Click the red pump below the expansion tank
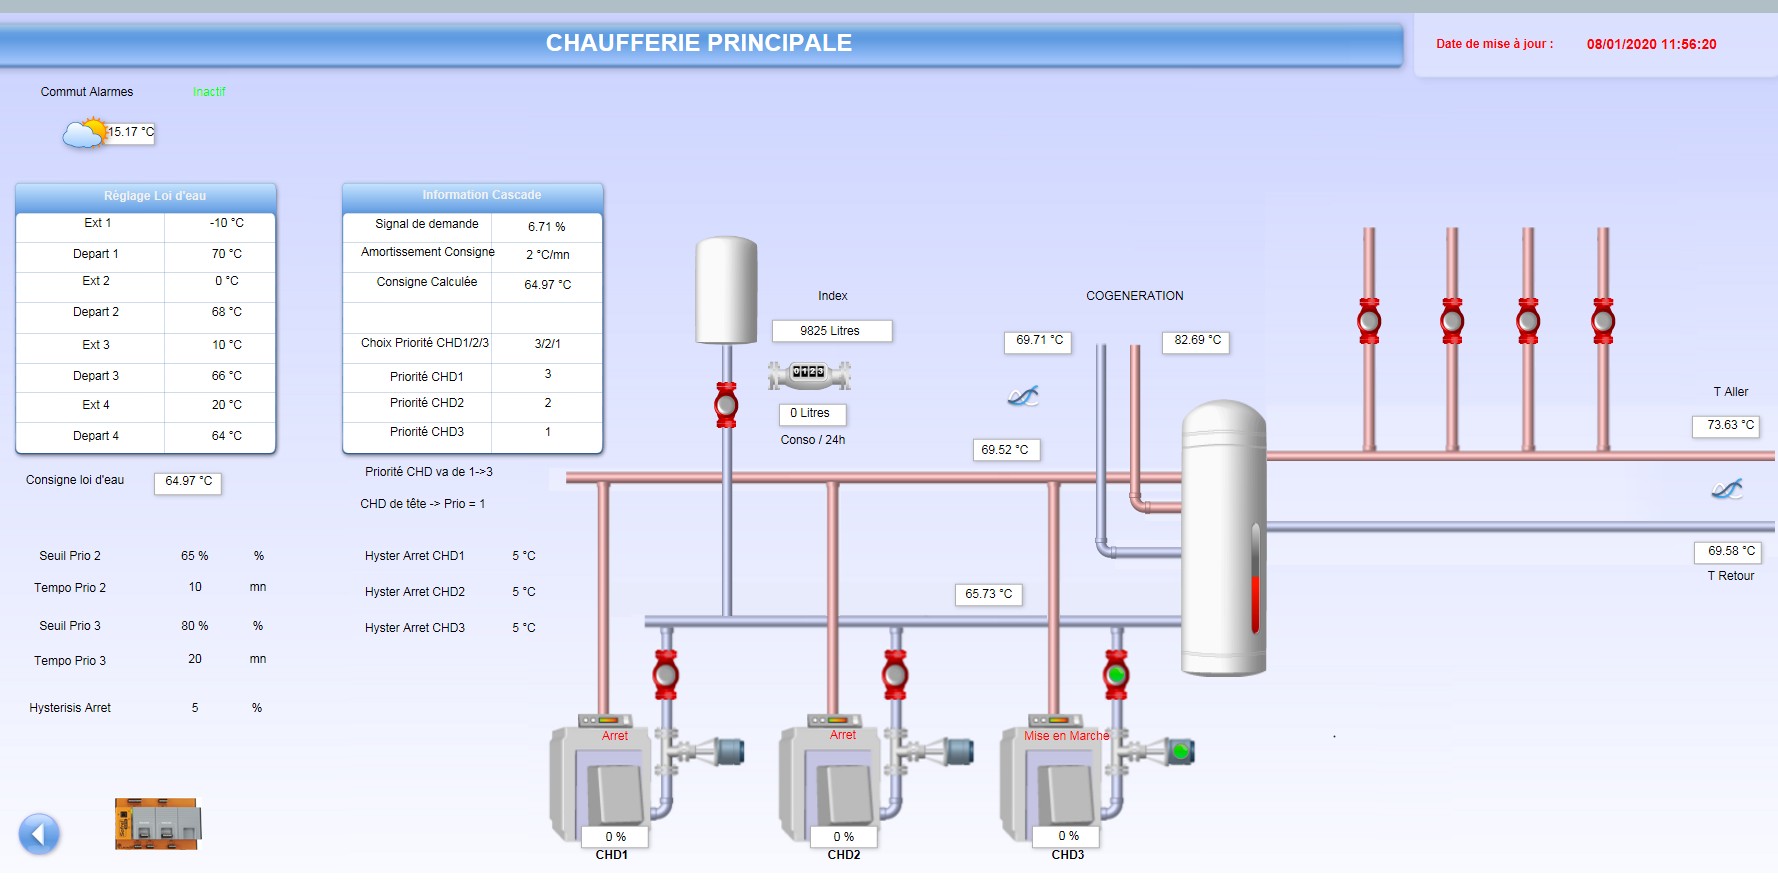The width and height of the screenshot is (1778, 886). click(x=726, y=405)
